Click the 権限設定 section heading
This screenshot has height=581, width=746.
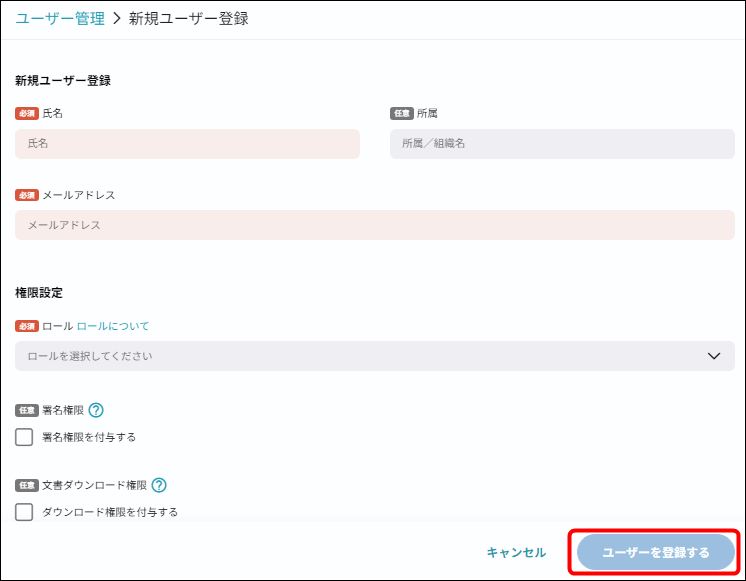[39, 293]
